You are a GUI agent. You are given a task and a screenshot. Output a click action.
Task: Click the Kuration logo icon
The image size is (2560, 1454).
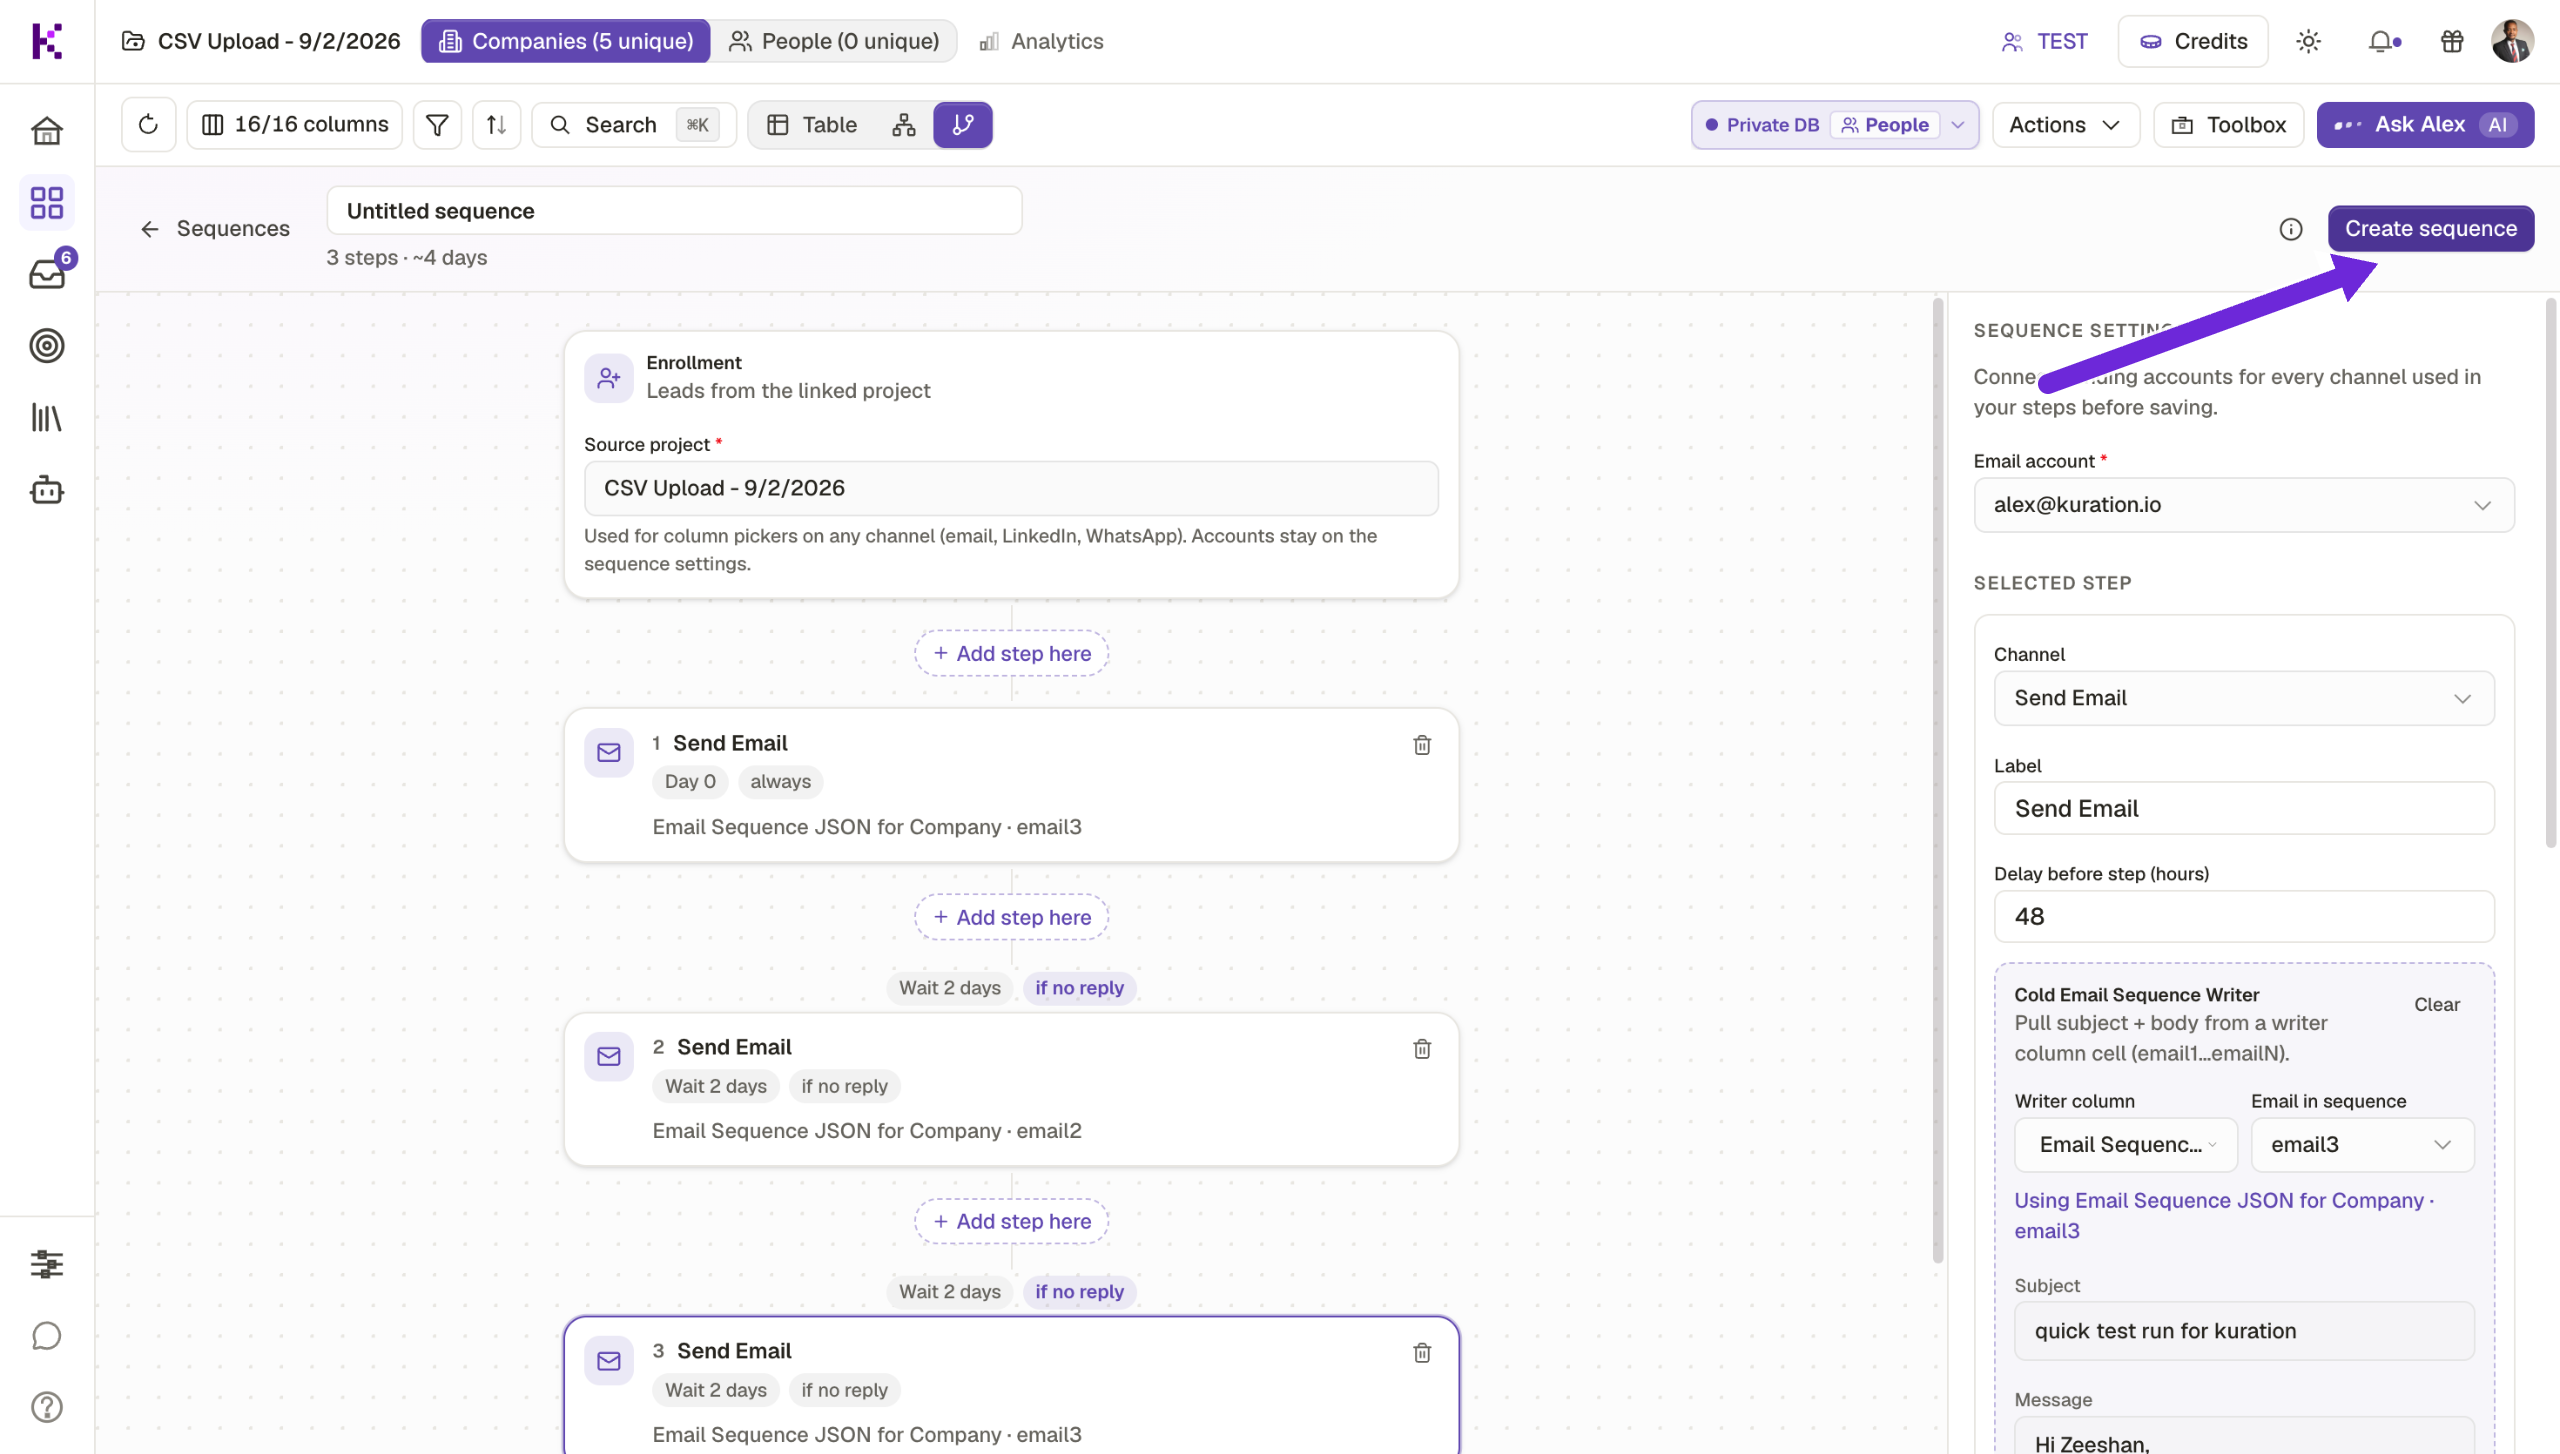click(46, 41)
